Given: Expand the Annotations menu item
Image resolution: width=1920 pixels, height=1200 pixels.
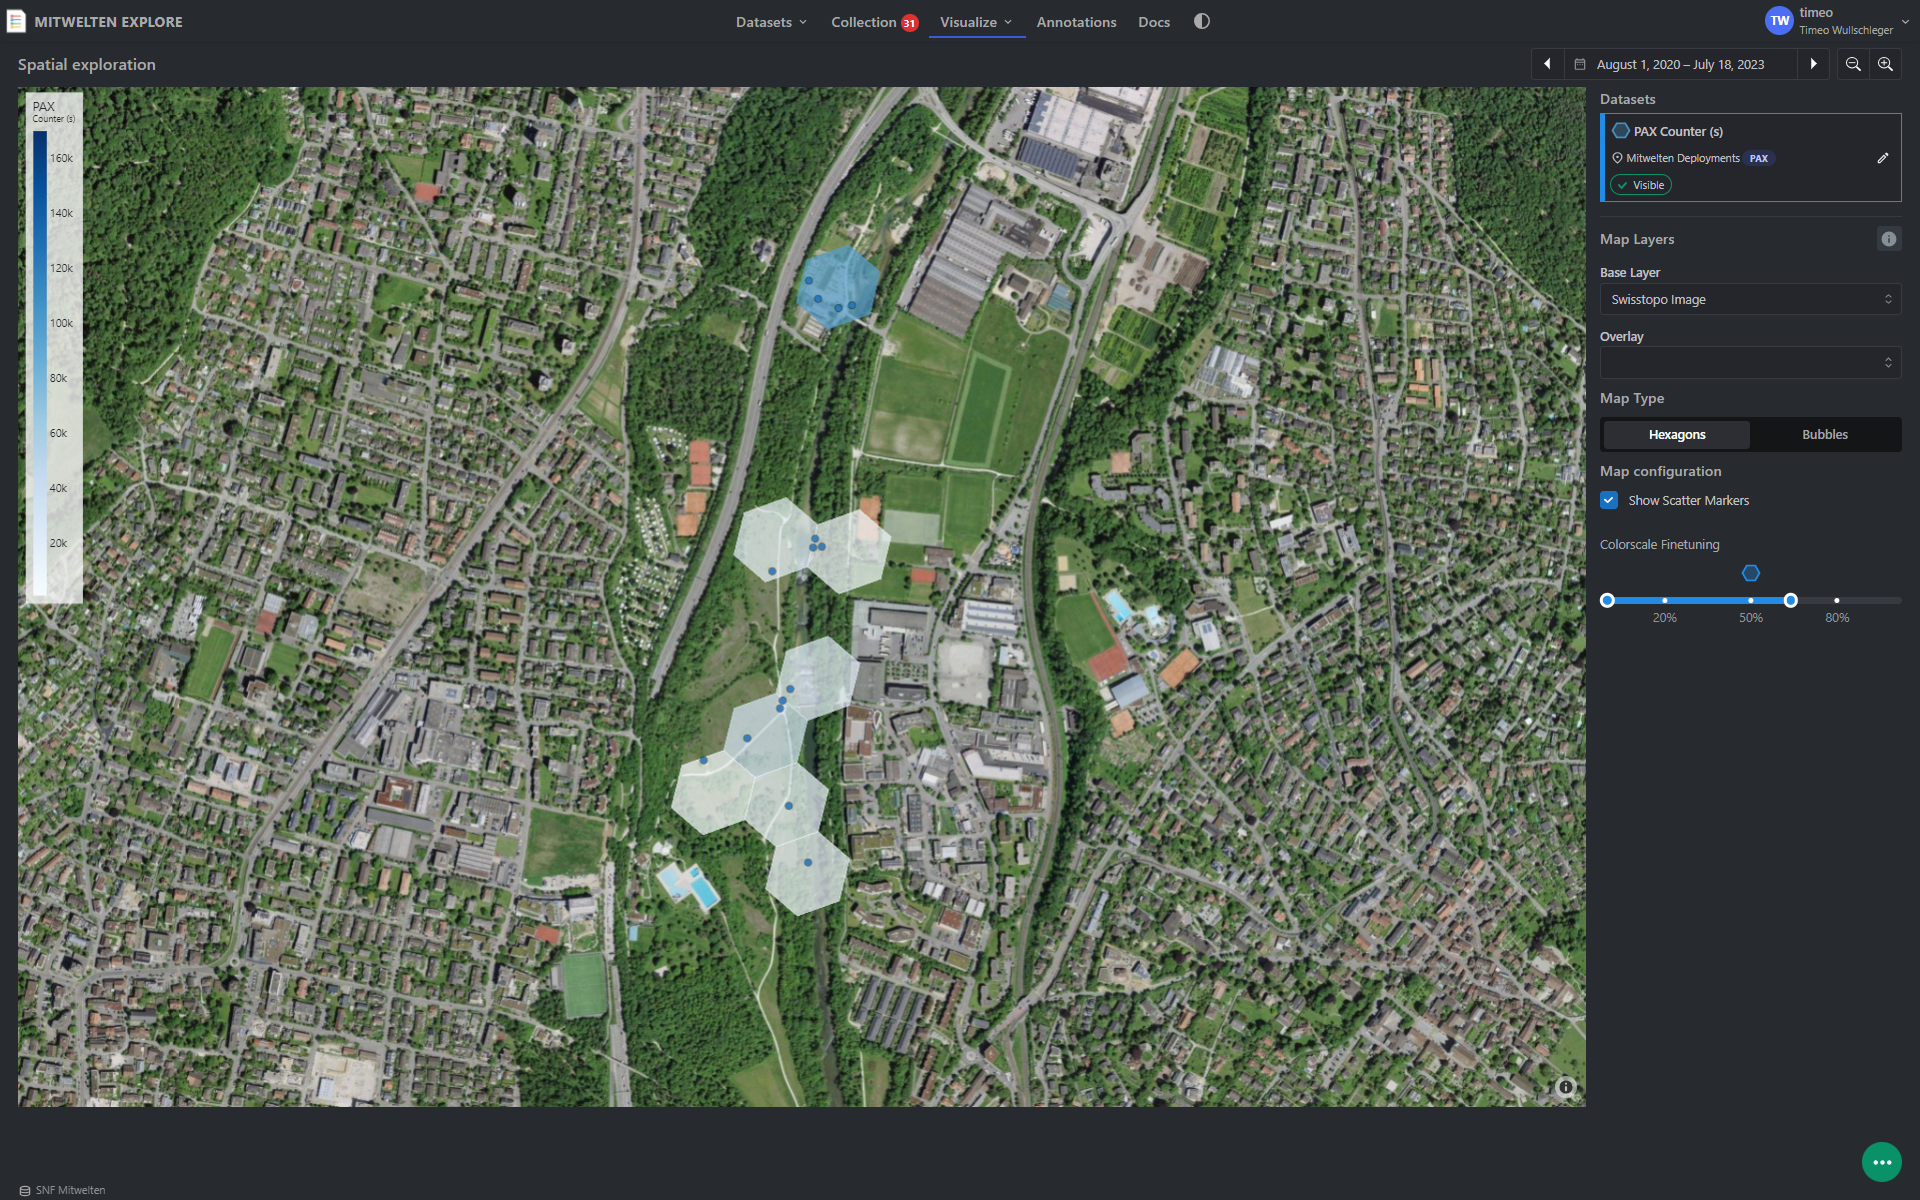Looking at the screenshot, I should click(1077, 22).
